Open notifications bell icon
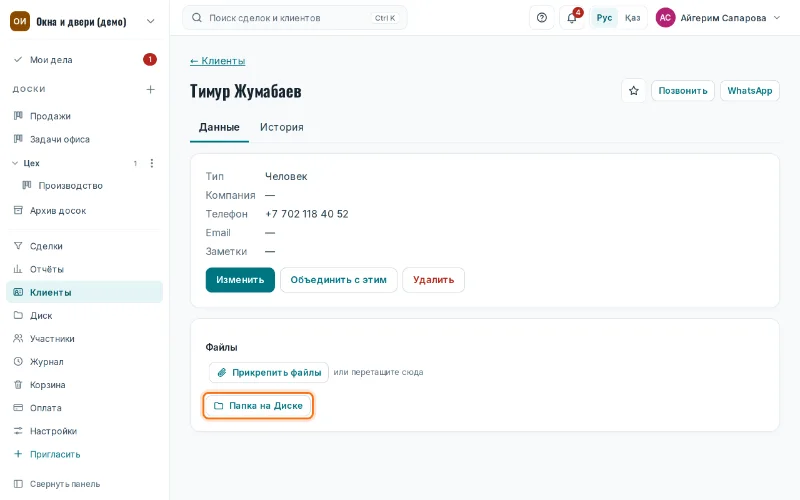The width and height of the screenshot is (800, 500). [x=572, y=18]
